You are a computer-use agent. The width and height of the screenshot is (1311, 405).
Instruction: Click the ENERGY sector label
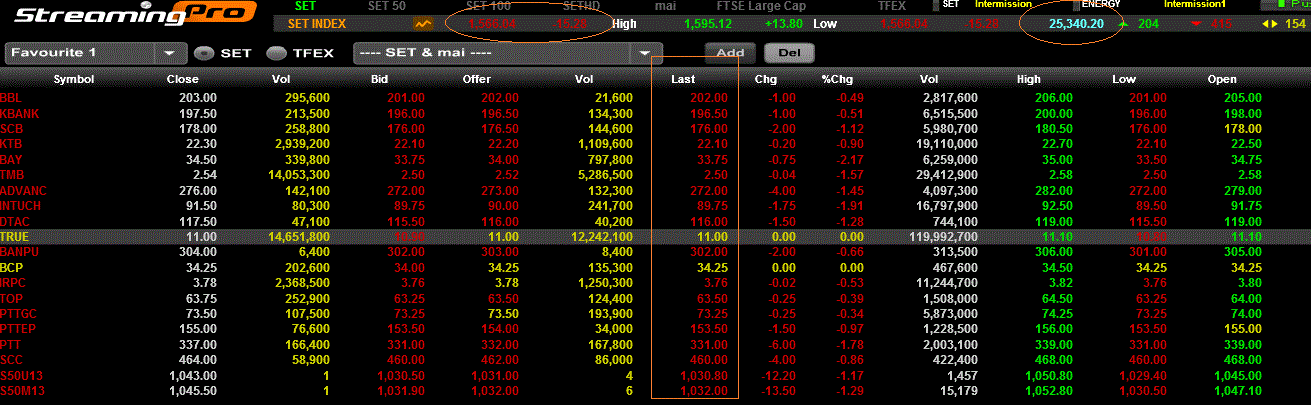pyautogui.click(x=1103, y=5)
